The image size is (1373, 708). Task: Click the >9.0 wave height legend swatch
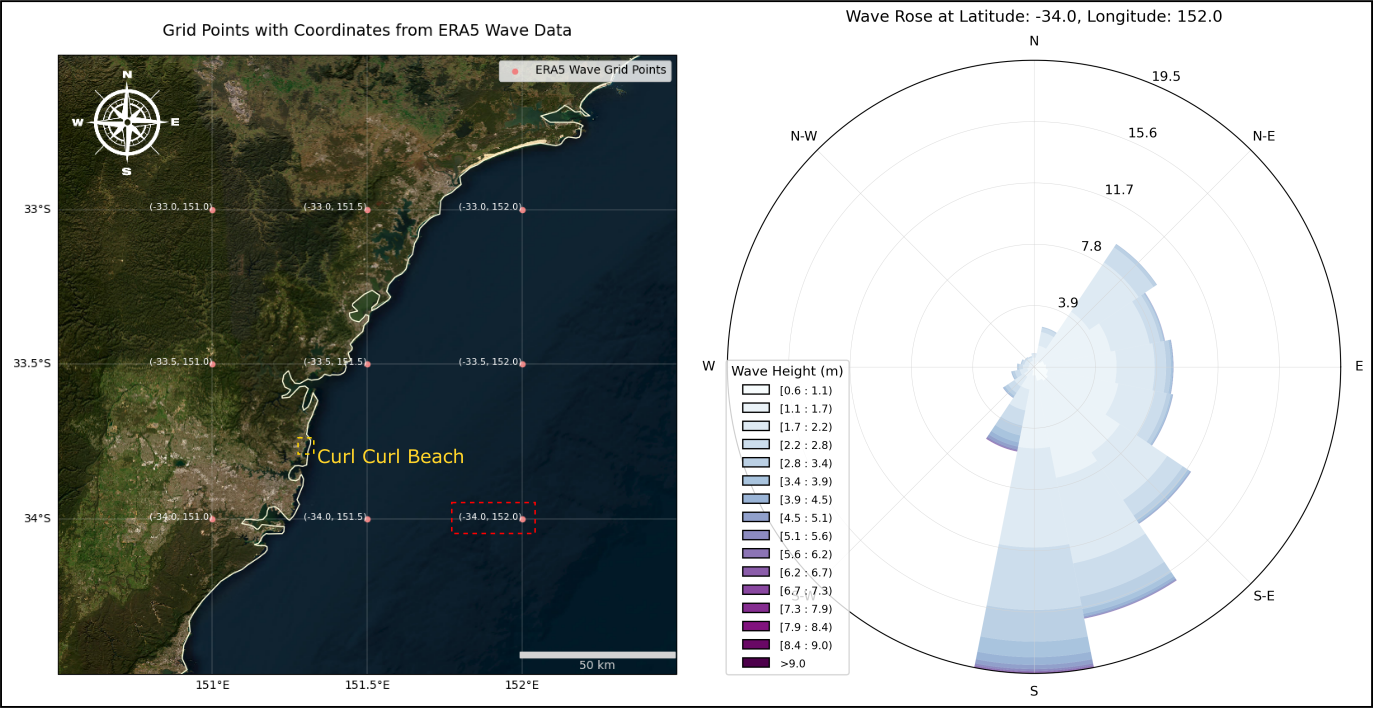coord(755,663)
